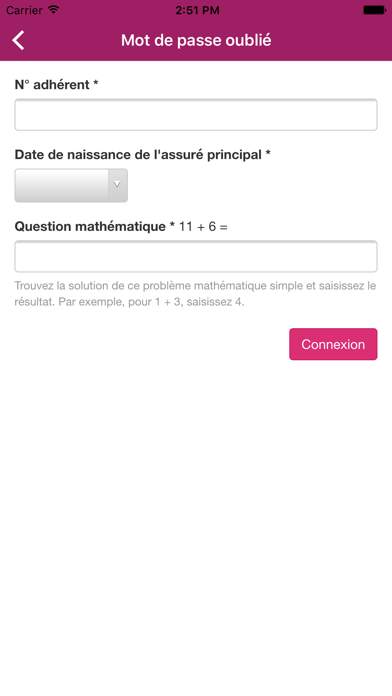Open the date de naissance dropdown

pos(71,185)
